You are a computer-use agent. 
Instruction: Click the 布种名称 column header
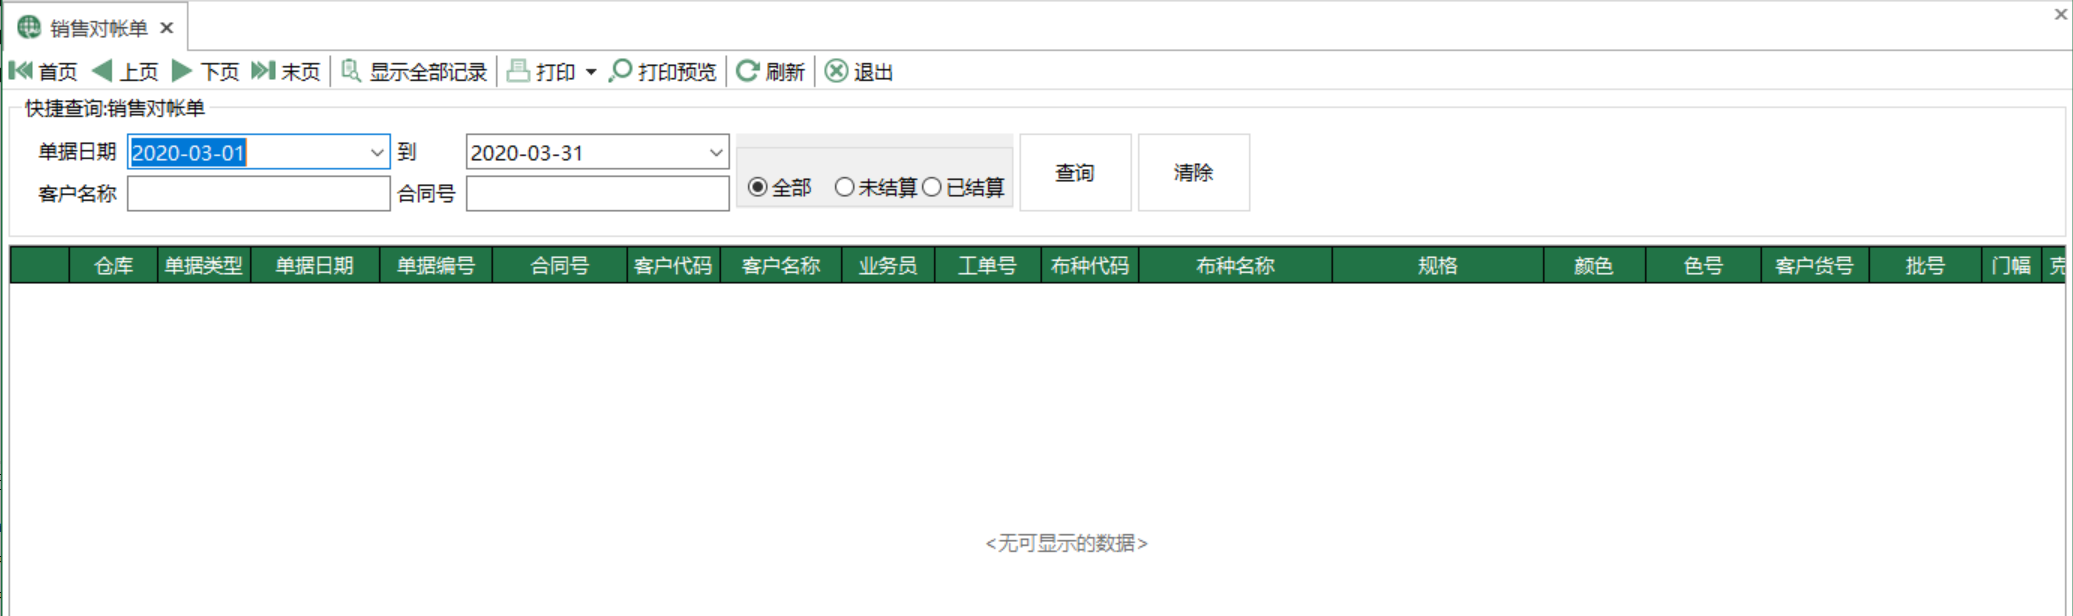[x=1235, y=265]
